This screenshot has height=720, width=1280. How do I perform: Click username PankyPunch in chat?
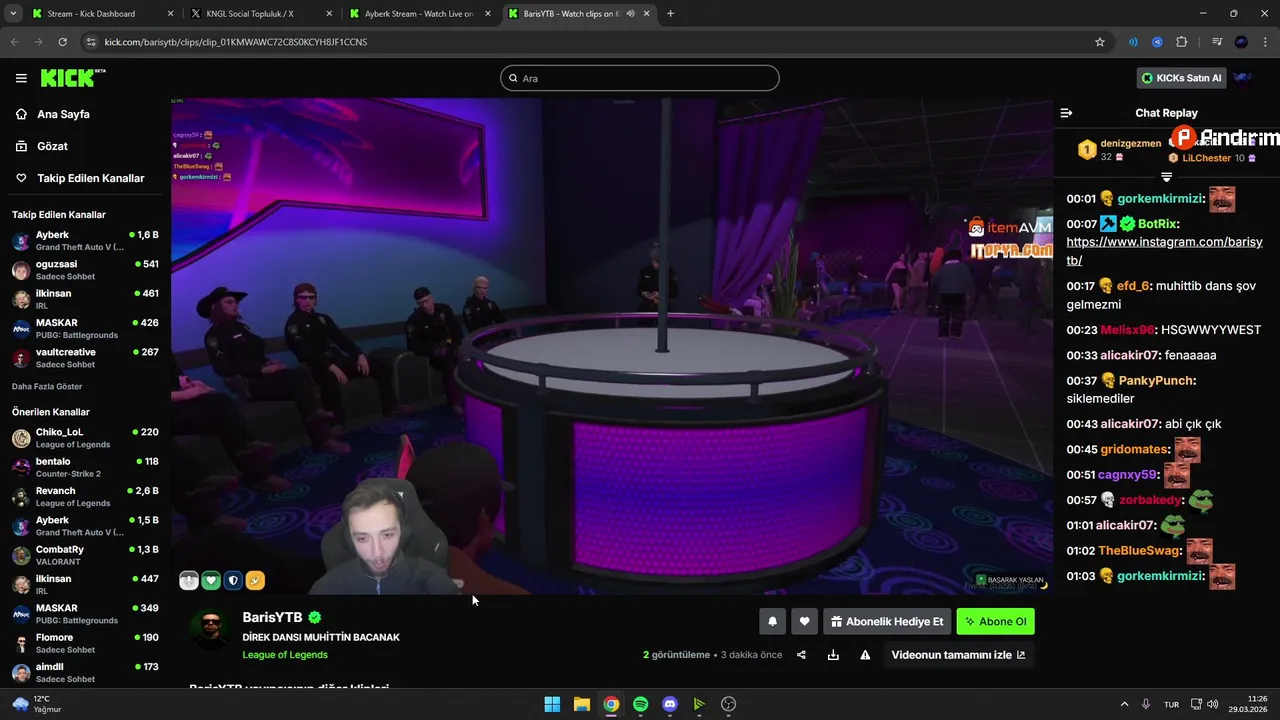pyautogui.click(x=1155, y=381)
